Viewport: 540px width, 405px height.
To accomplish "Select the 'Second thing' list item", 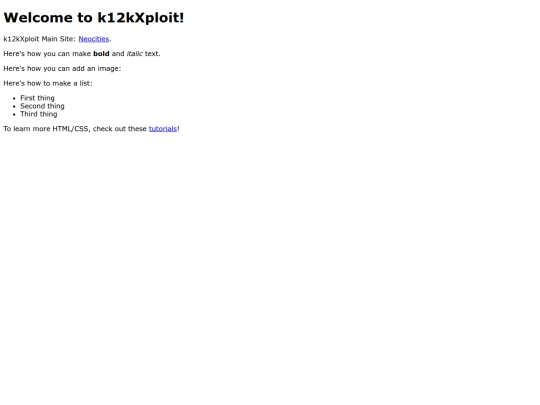I will click(42, 106).
